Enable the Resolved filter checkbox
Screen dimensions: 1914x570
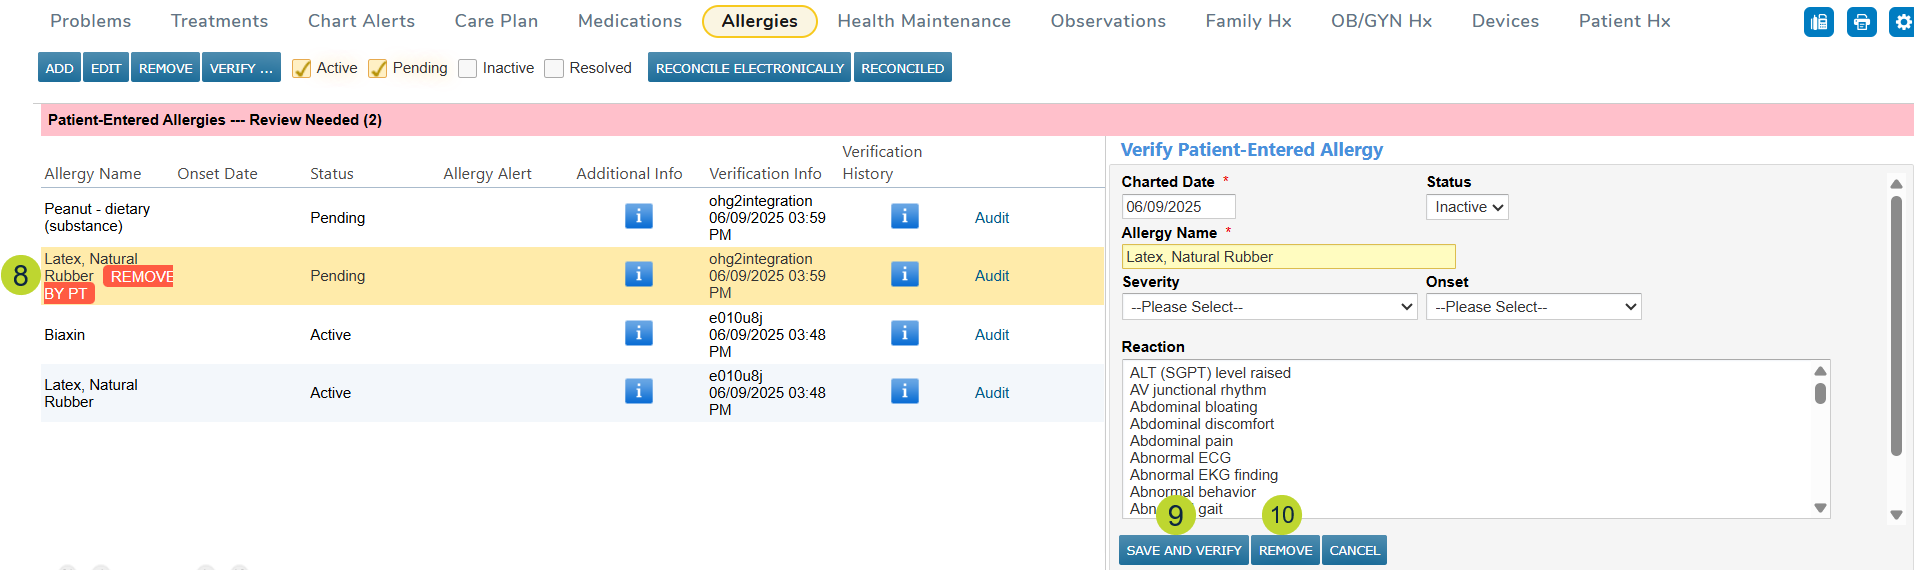click(x=554, y=68)
